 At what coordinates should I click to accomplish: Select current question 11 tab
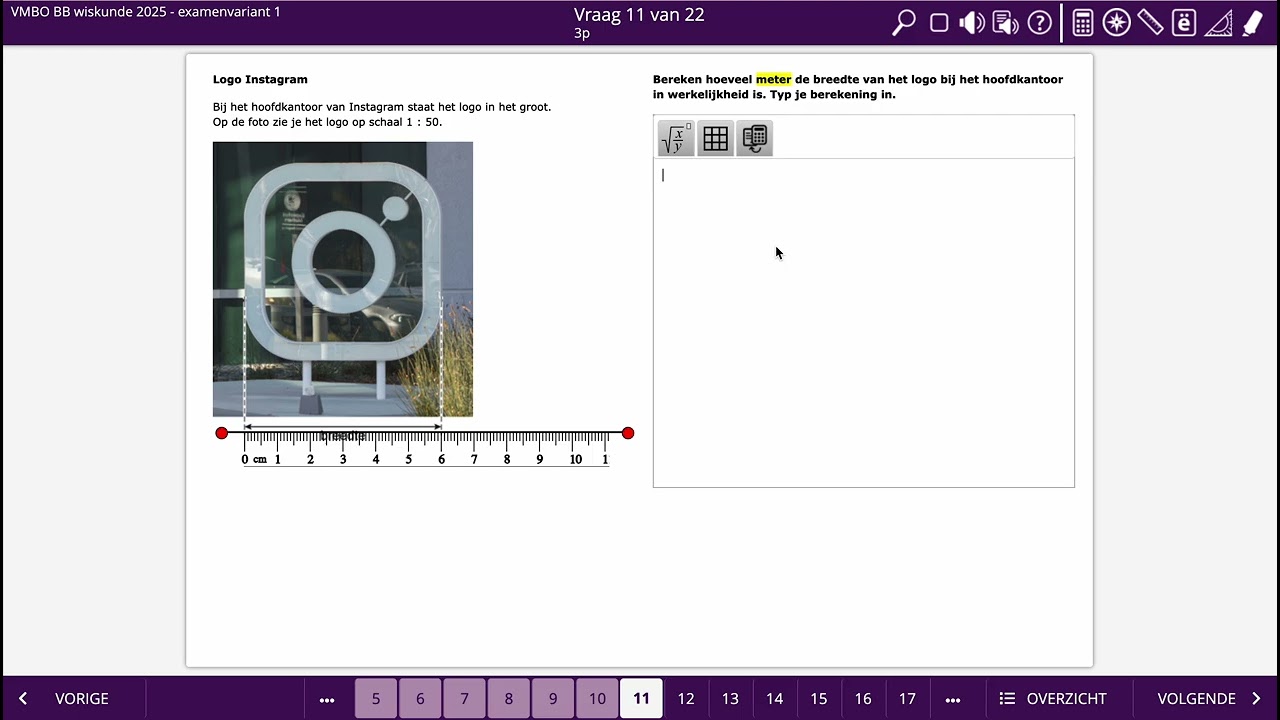tap(641, 699)
